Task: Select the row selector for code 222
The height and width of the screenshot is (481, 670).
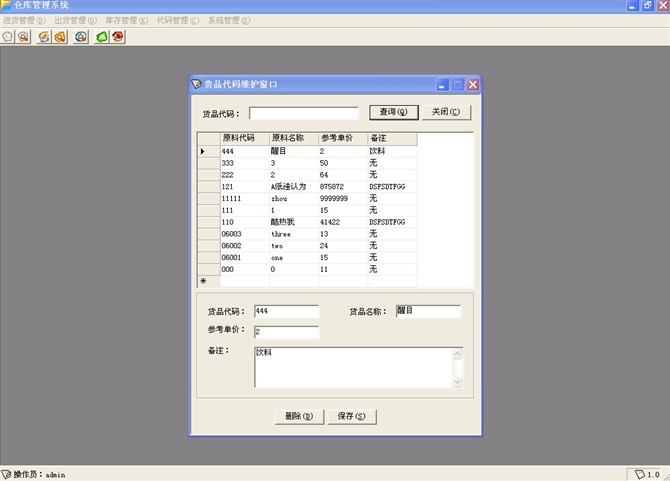Action: click(209, 175)
